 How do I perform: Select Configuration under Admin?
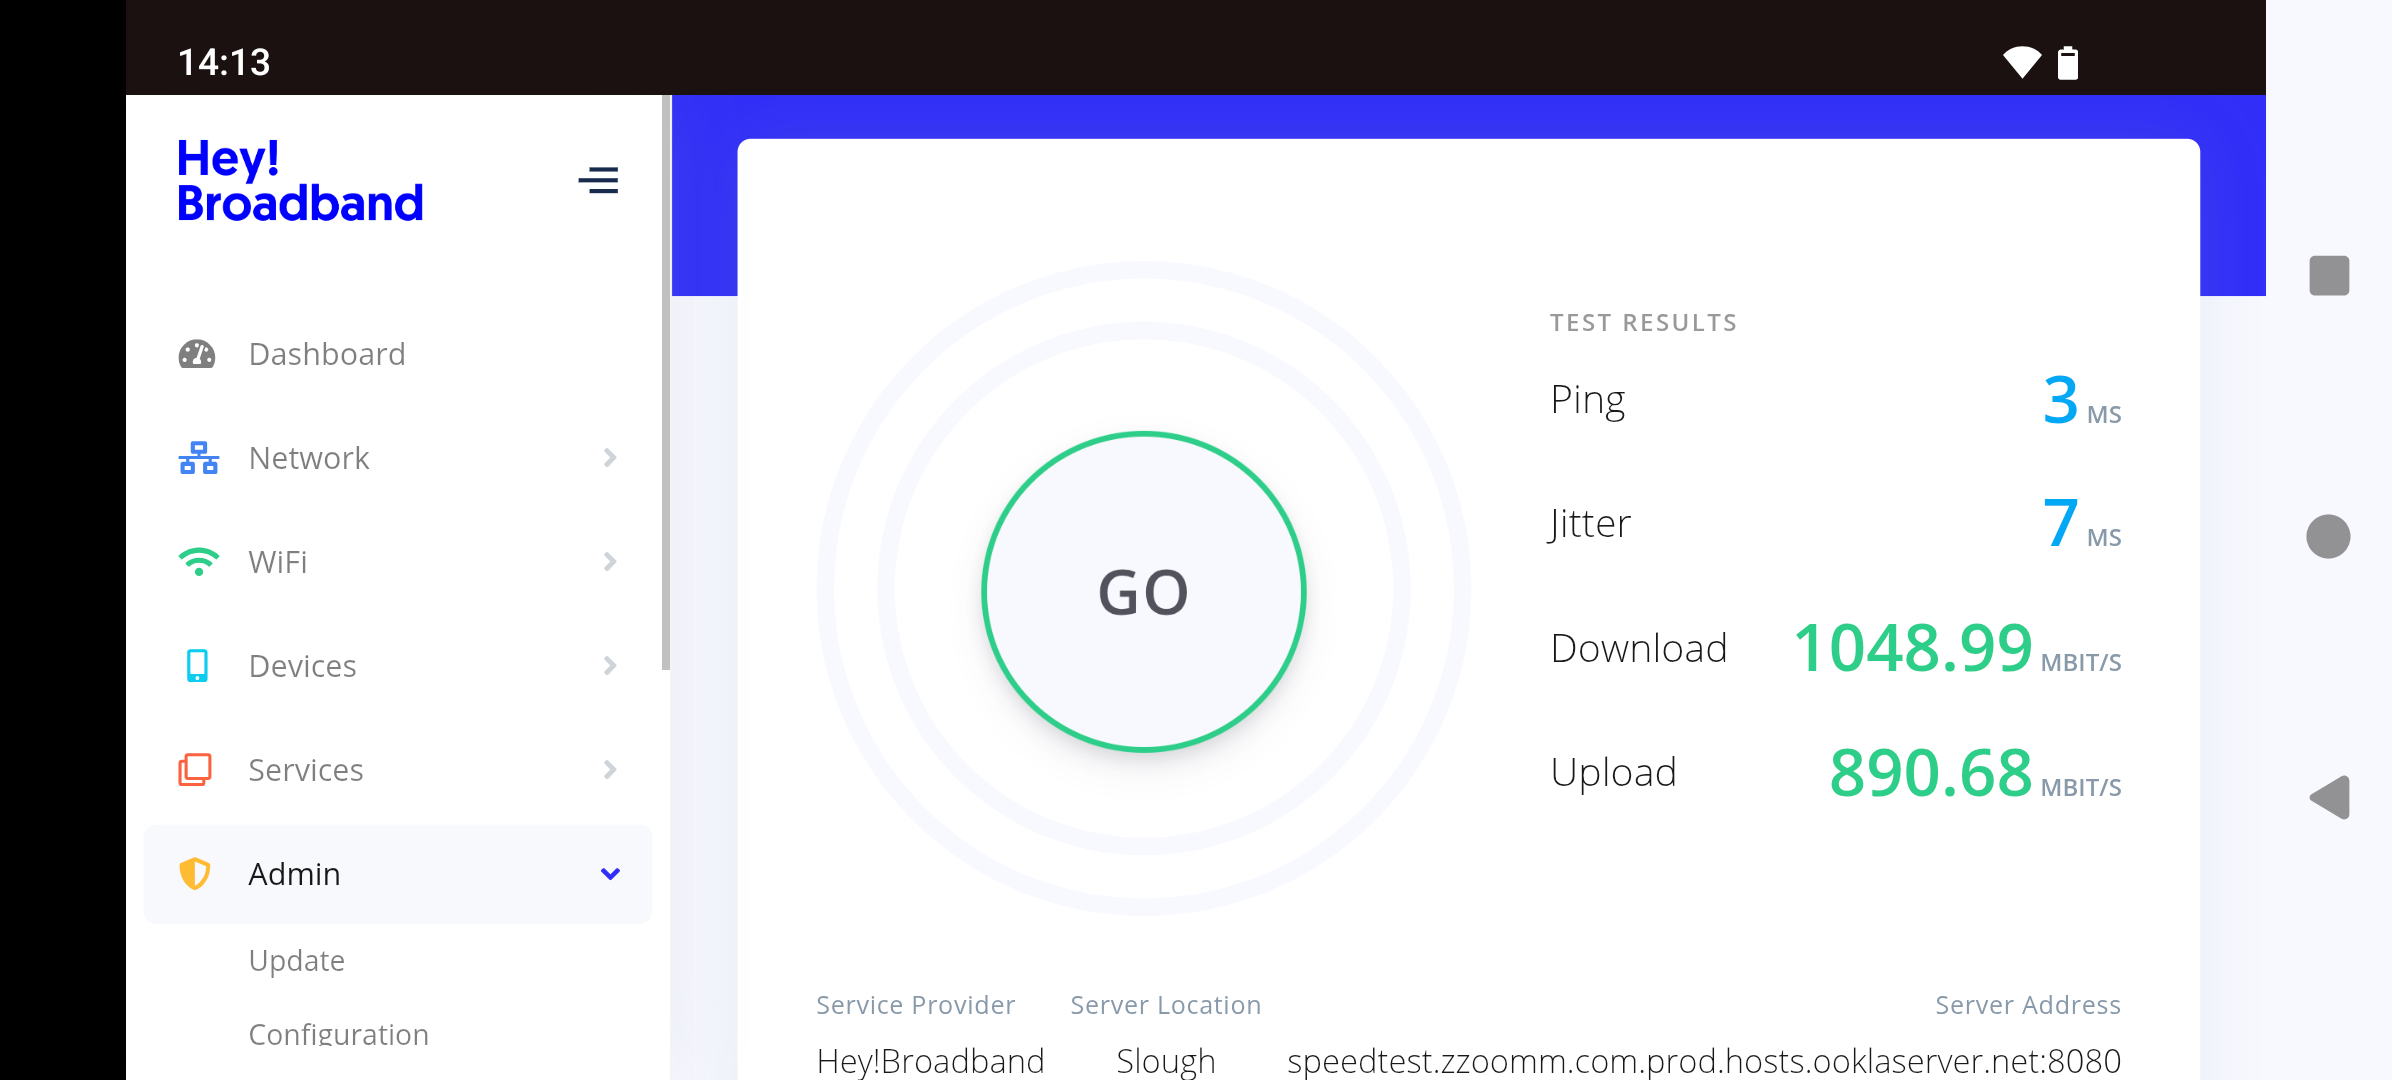point(338,1034)
